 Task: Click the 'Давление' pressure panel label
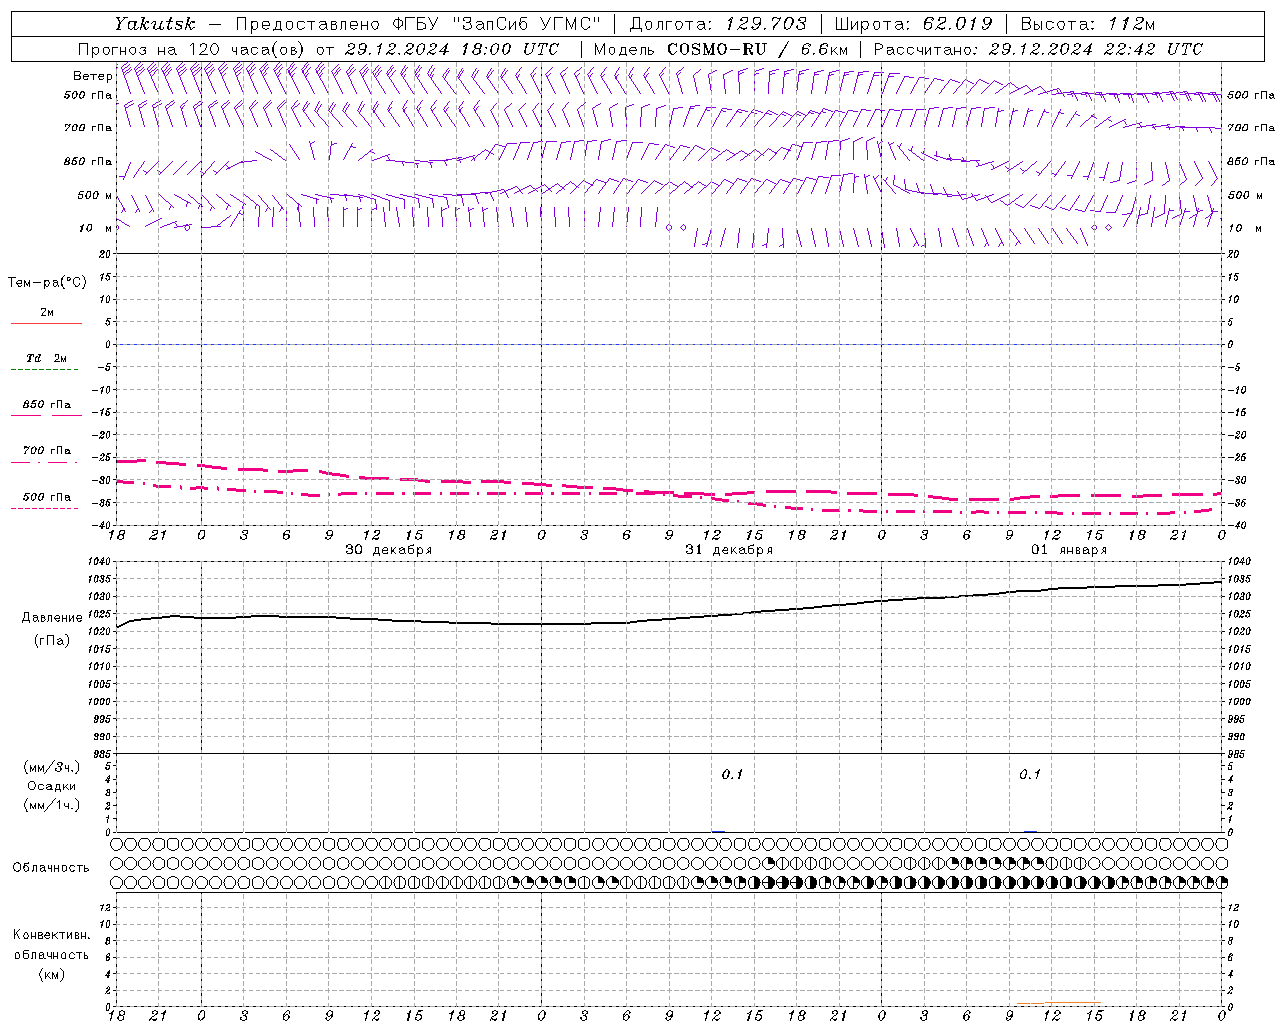tap(52, 618)
